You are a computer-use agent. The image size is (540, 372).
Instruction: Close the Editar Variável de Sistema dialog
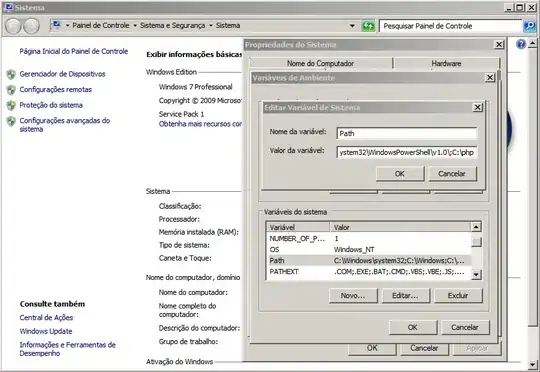point(477,107)
